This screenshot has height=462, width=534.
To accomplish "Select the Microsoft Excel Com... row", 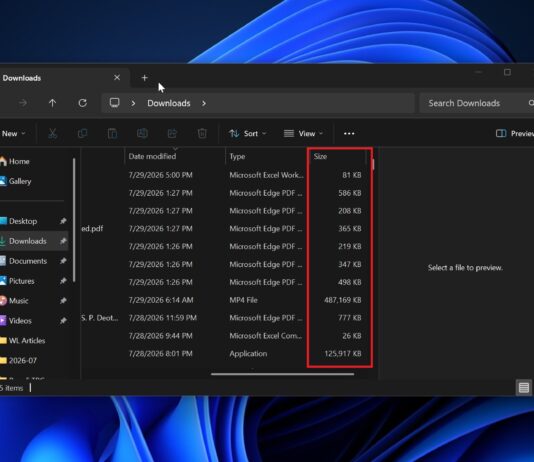I will pyautogui.click(x=227, y=336).
